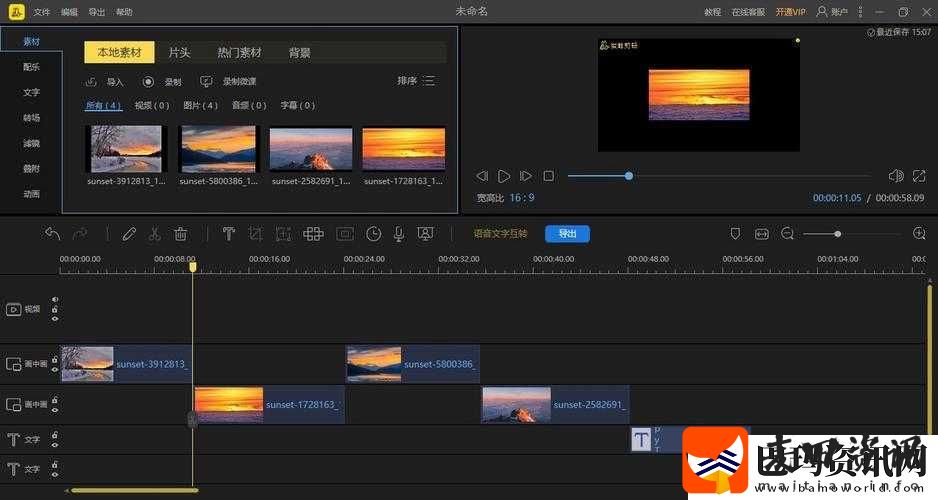
Task: Mute the 视频 track with its speaker toggle
Action: [55, 300]
